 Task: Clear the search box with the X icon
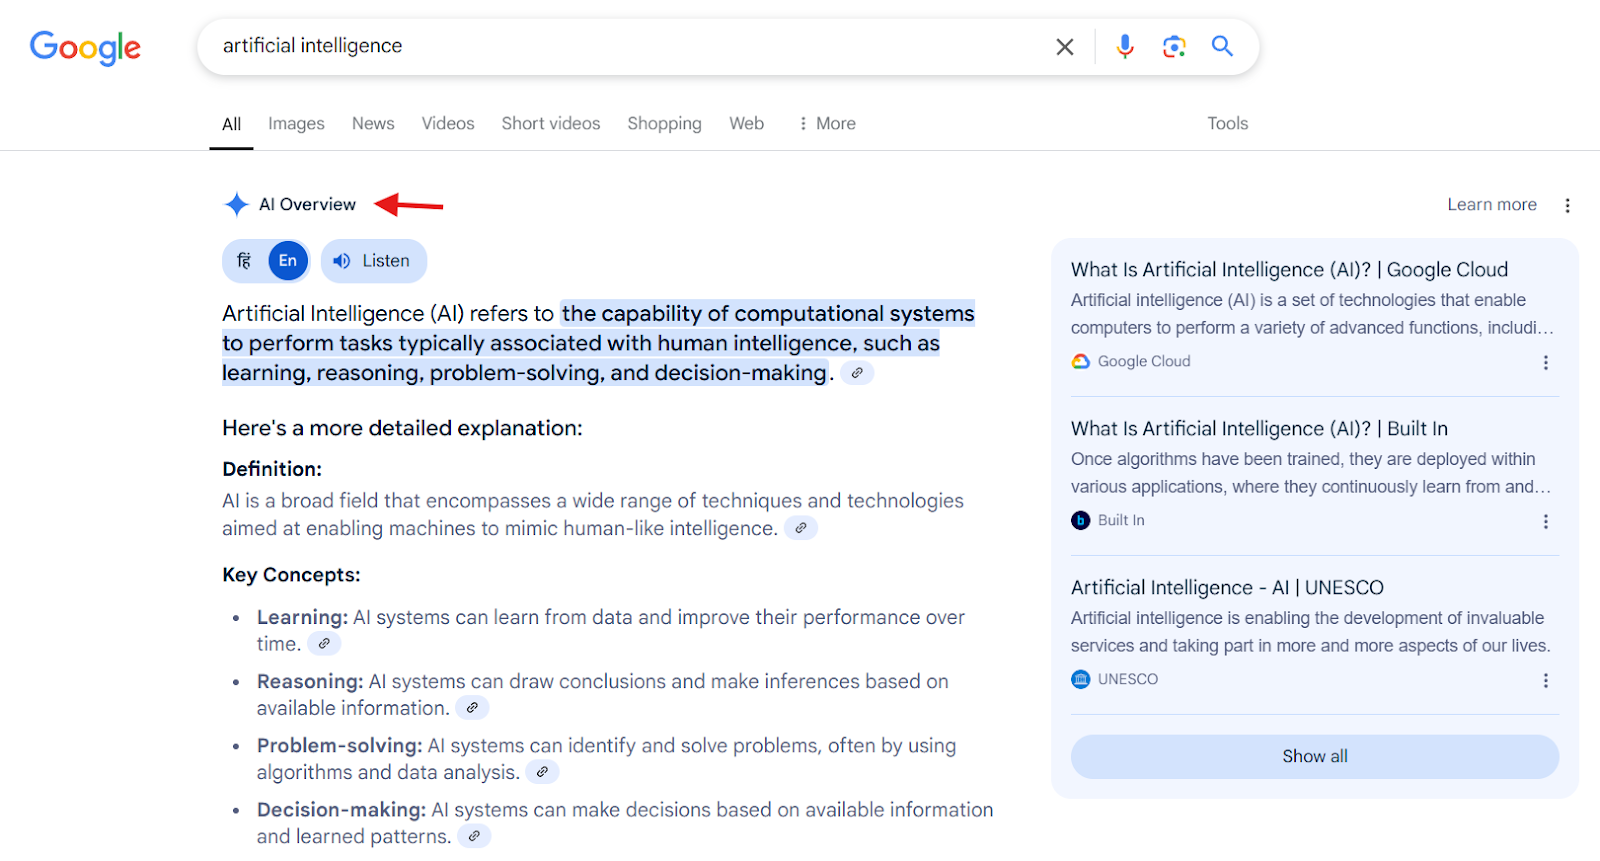point(1065,47)
